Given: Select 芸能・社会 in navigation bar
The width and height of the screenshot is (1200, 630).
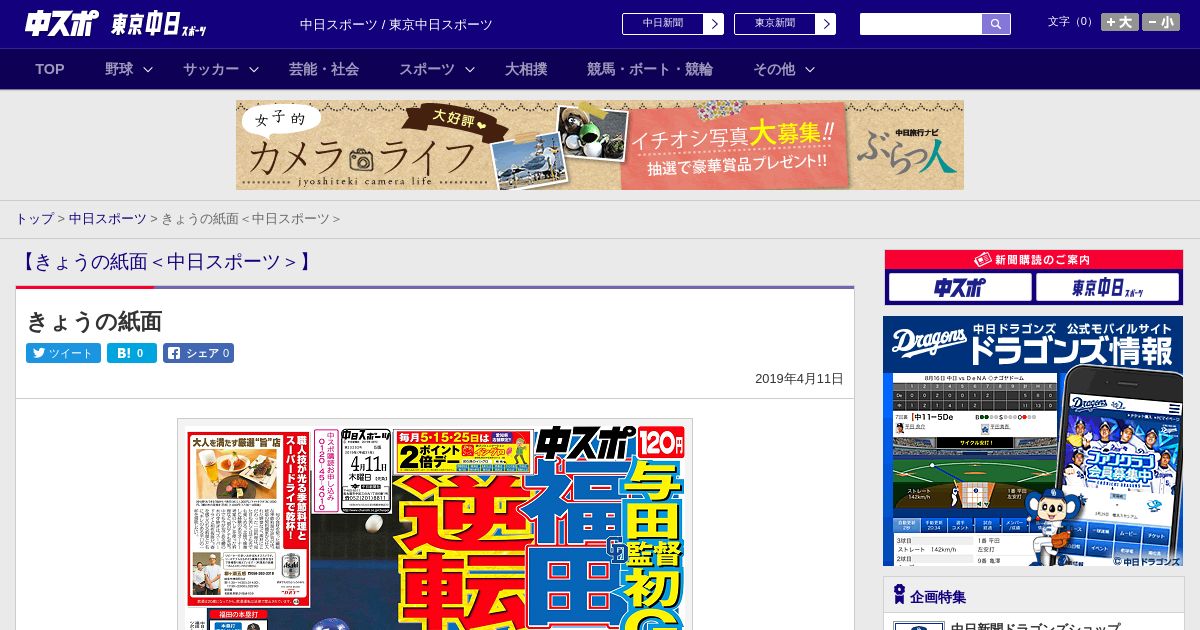Looking at the screenshot, I should coord(324,69).
